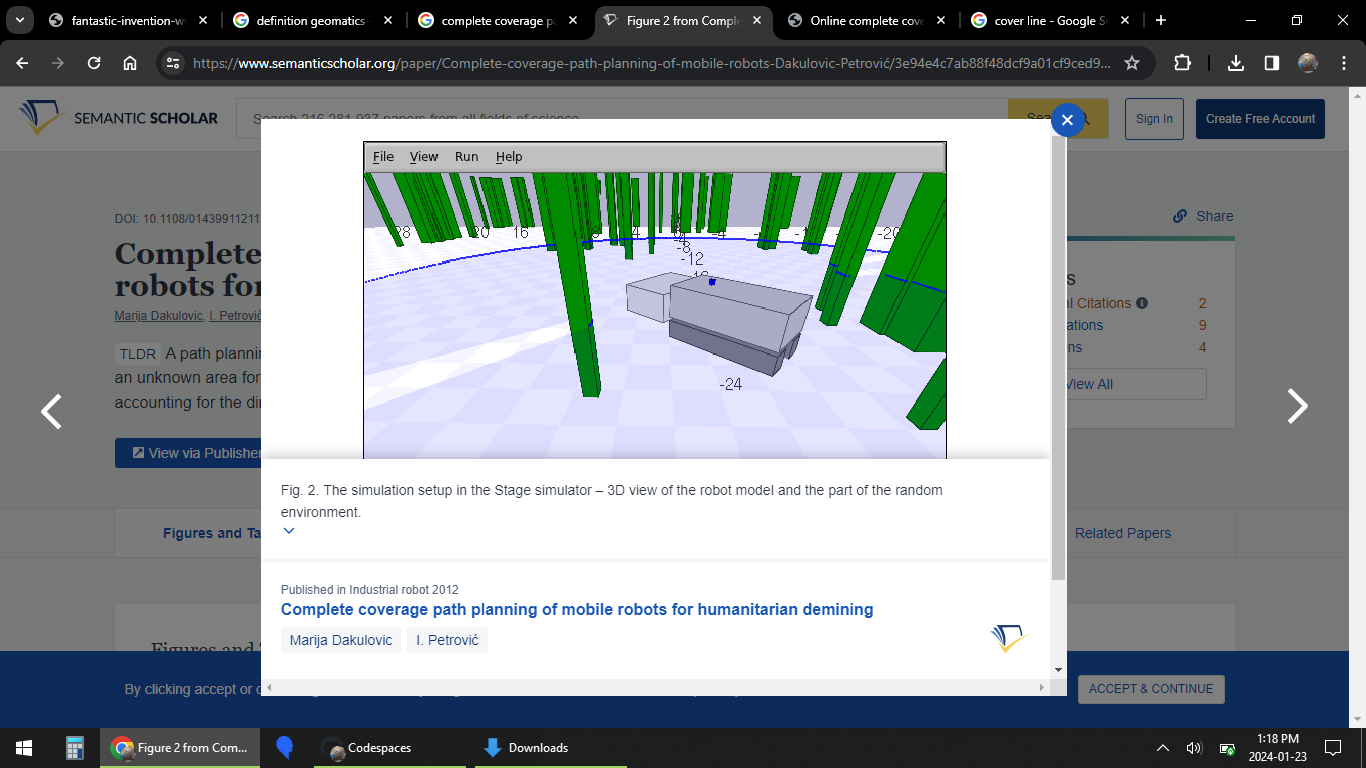Open browser downloads icon
This screenshot has width=1366, height=768.
pos(1236,63)
